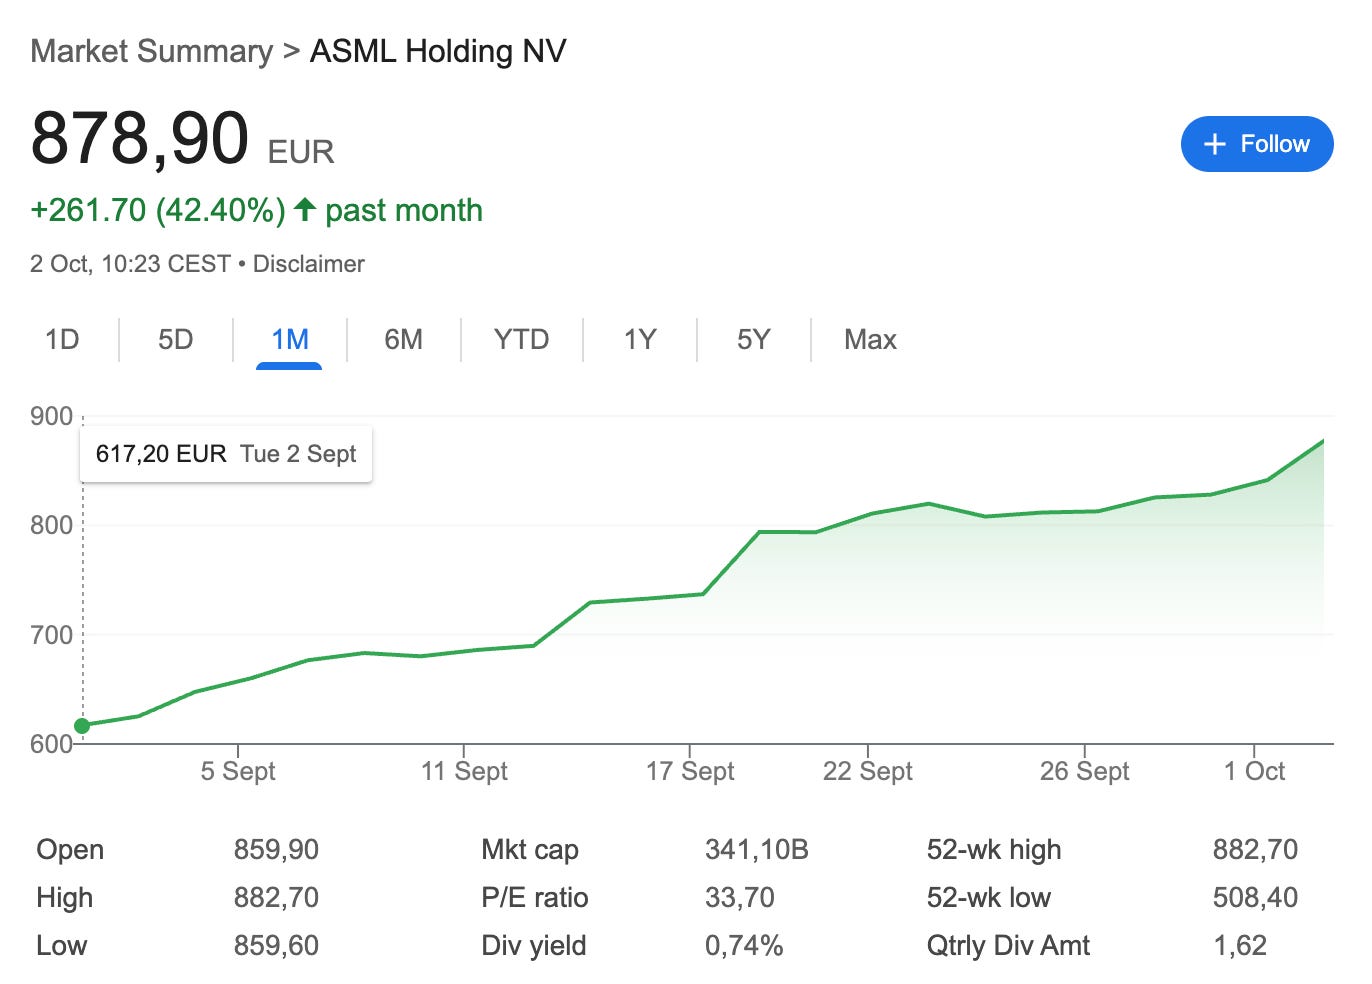Click the 52-wk high value 882,70
1372x984 pixels.
pyautogui.click(x=1255, y=850)
